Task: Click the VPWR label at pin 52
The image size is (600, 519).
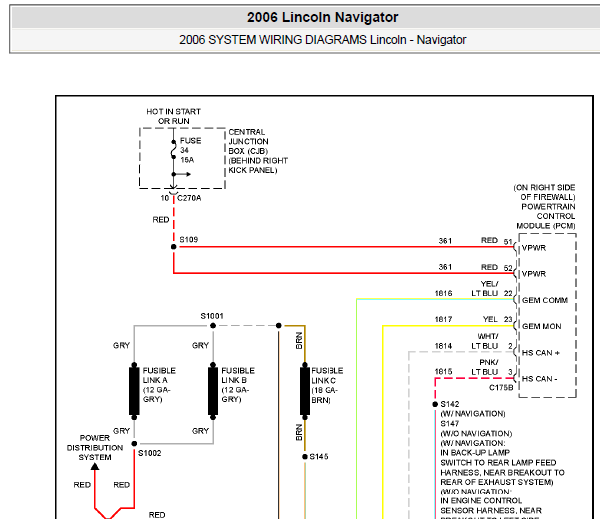Action: click(534, 274)
